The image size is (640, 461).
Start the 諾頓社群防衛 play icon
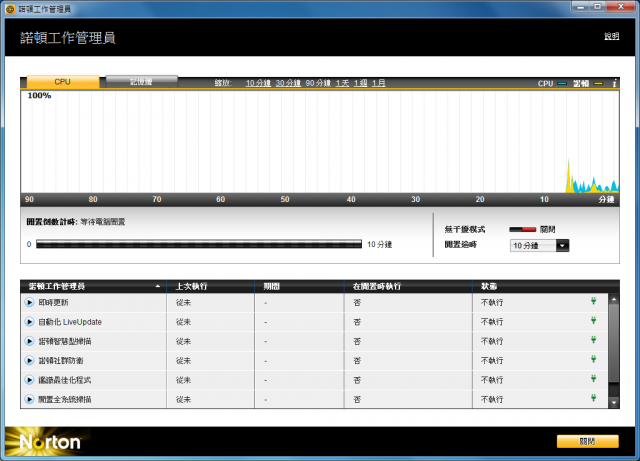coord(29,361)
